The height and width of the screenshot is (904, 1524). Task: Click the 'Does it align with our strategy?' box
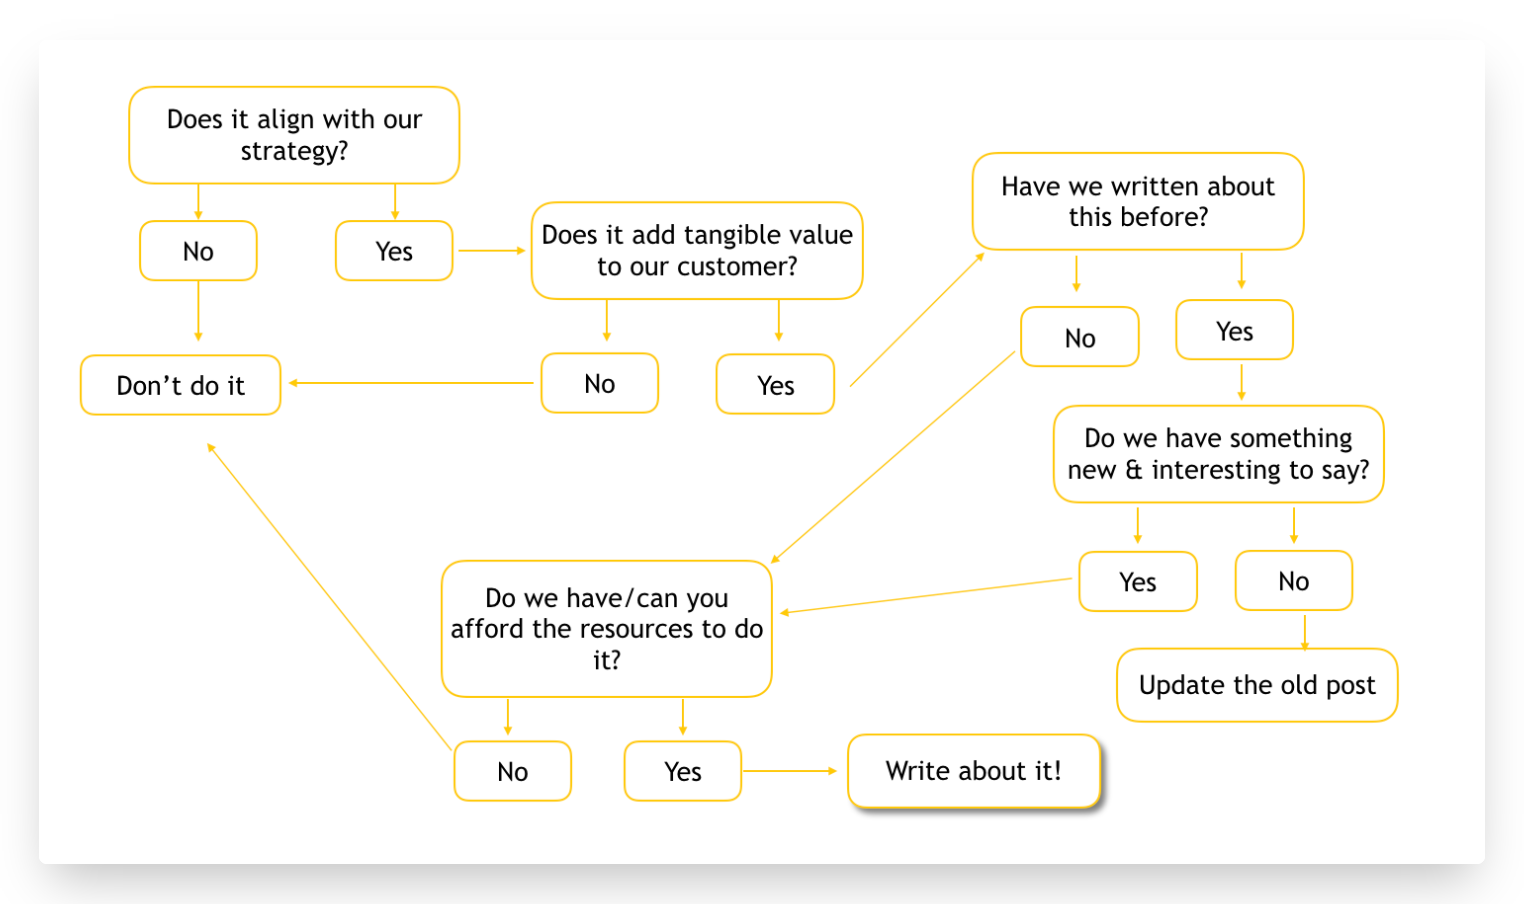point(294,135)
